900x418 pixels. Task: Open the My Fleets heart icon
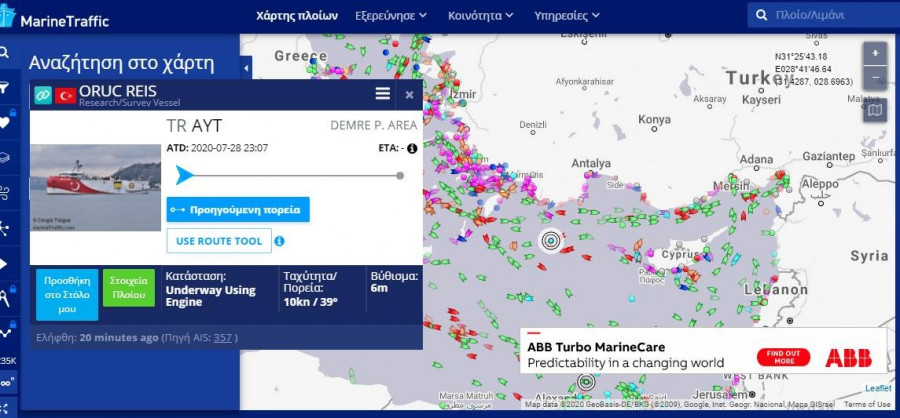point(5,123)
